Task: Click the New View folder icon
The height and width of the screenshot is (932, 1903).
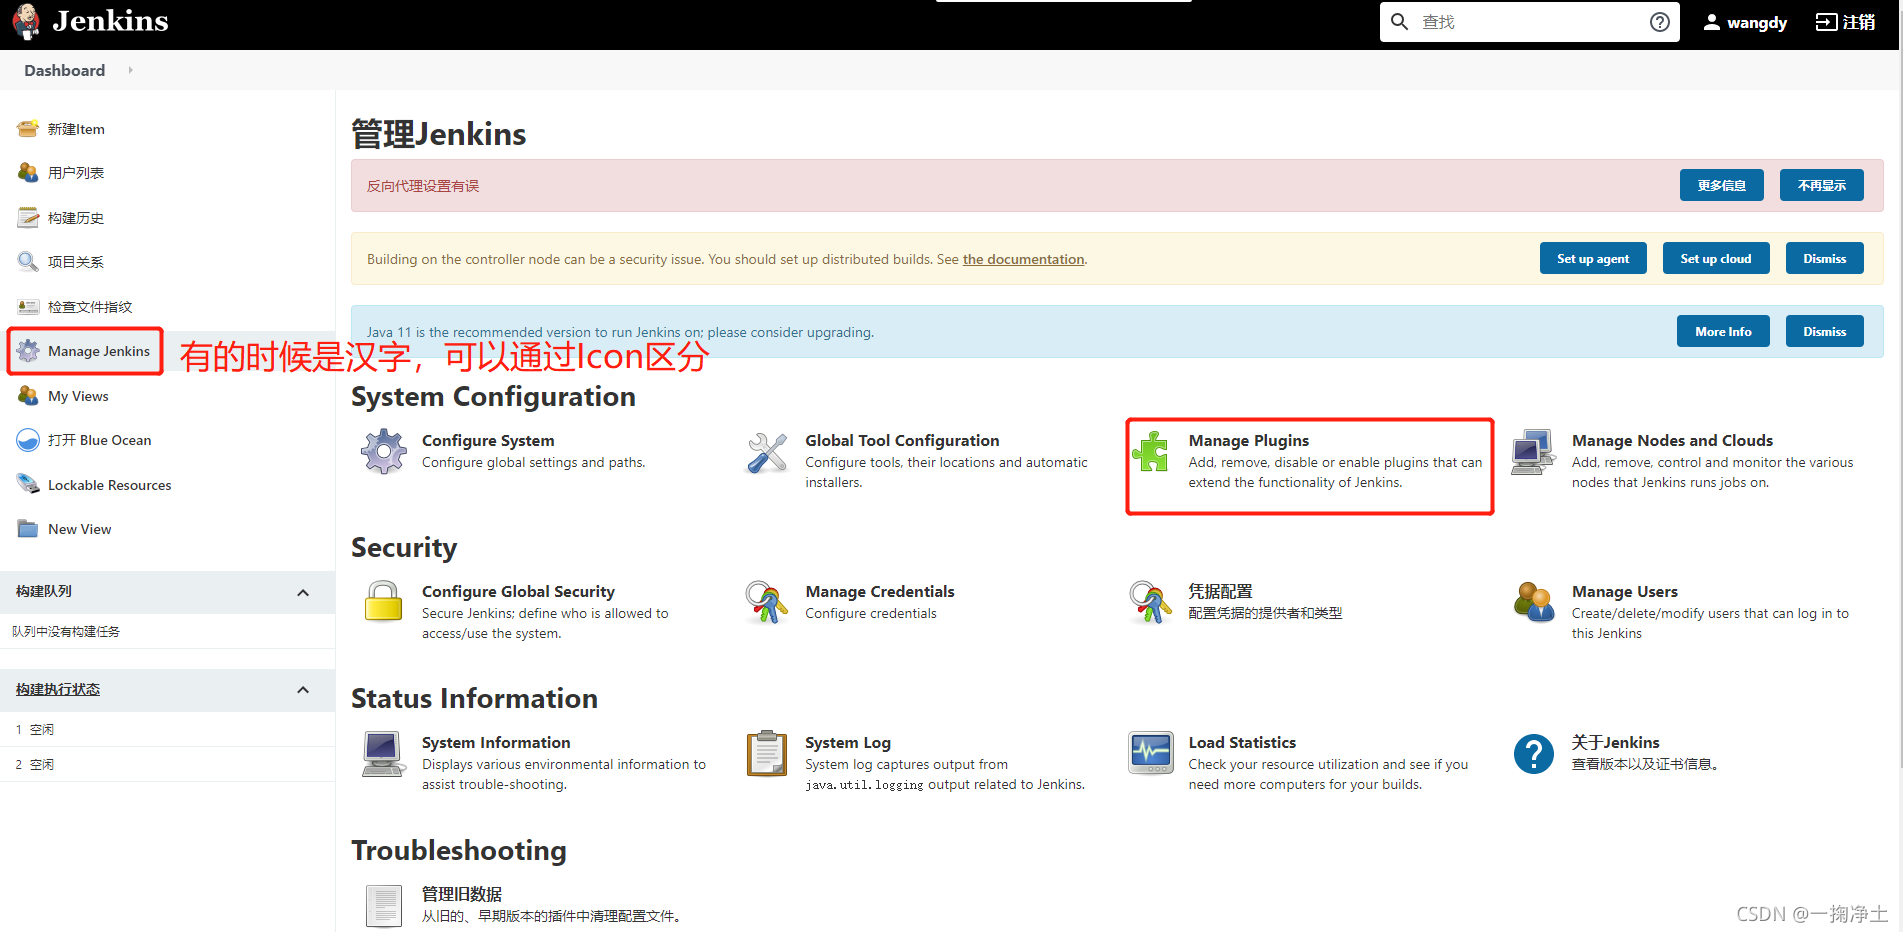Action: coord(28,529)
